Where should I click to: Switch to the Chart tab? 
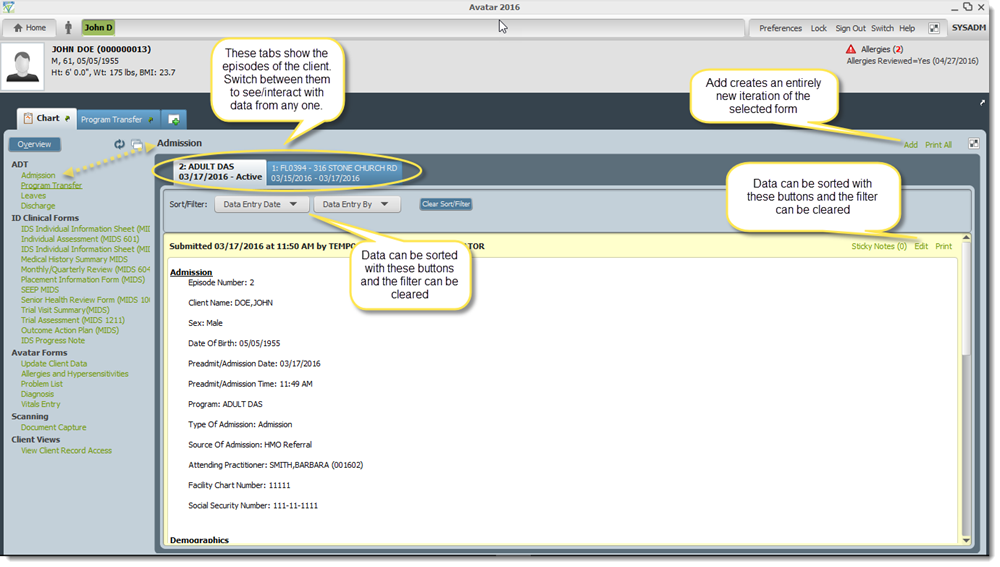(47, 119)
